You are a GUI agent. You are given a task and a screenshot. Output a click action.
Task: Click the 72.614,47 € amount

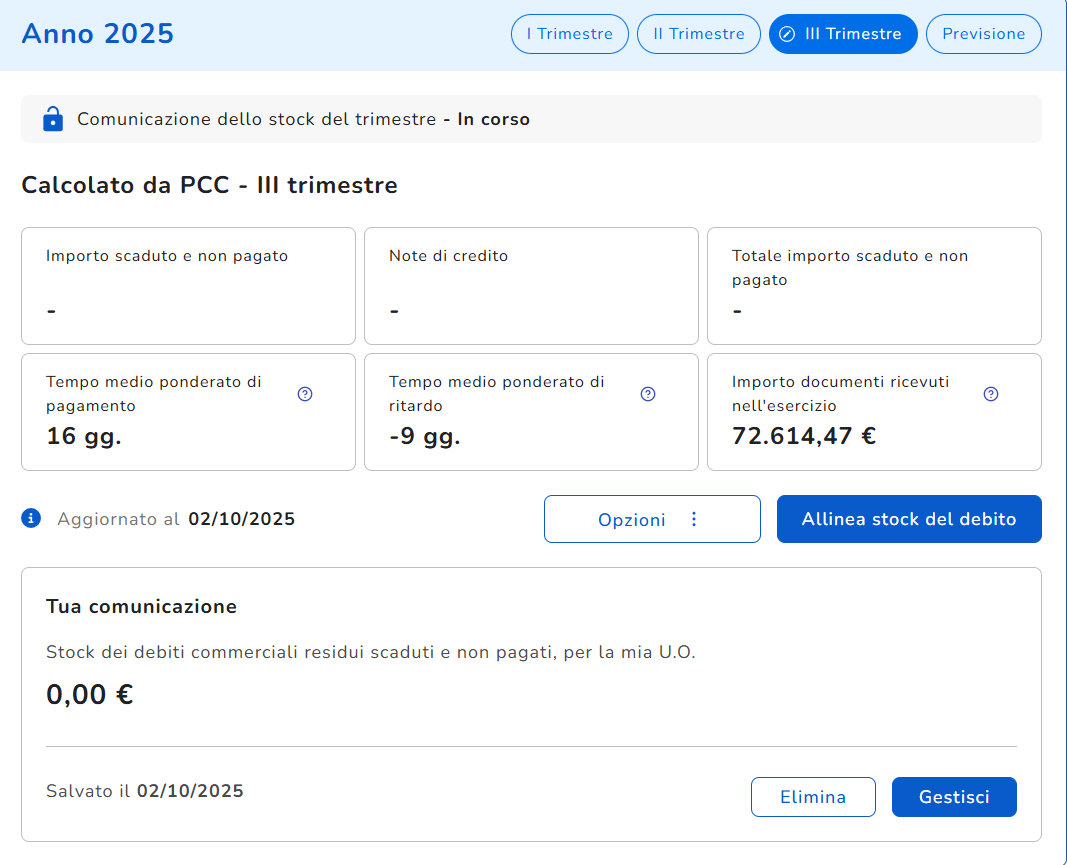click(804, 436)
